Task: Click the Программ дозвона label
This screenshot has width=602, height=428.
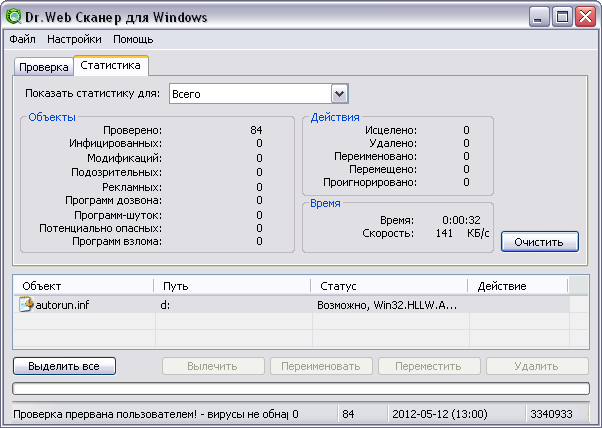Action: click(114, 200)
